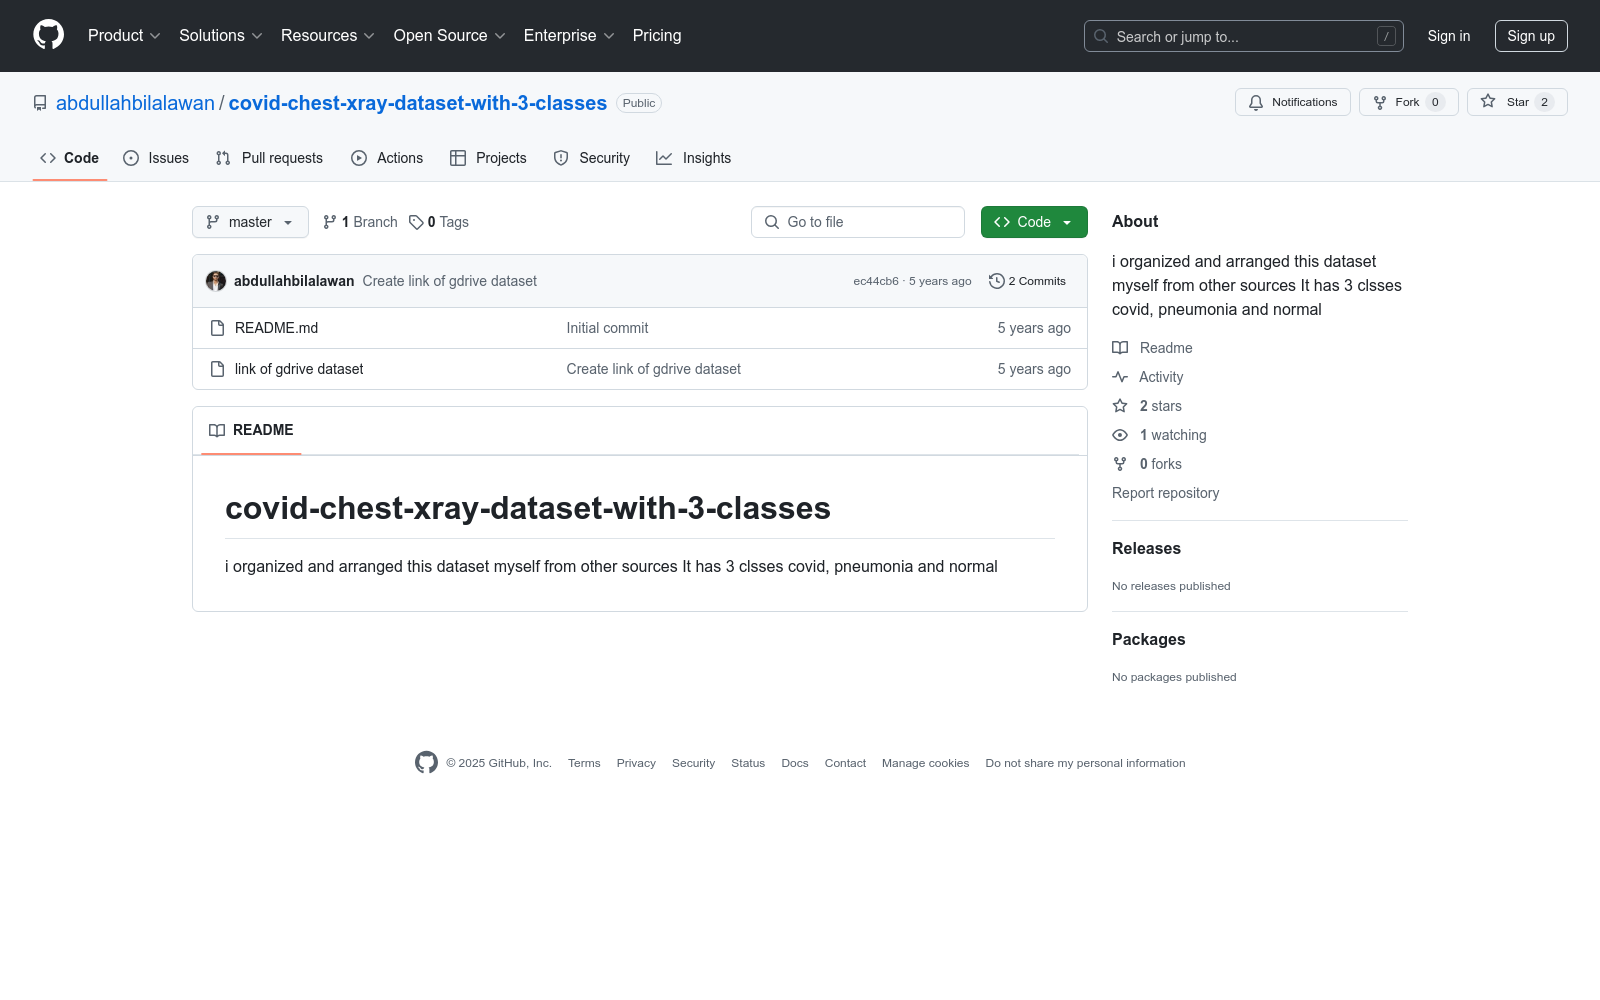View the 1 Branch list
Image resolution: width=1600 pixels, height=1000 pixels.
point(360,222)
